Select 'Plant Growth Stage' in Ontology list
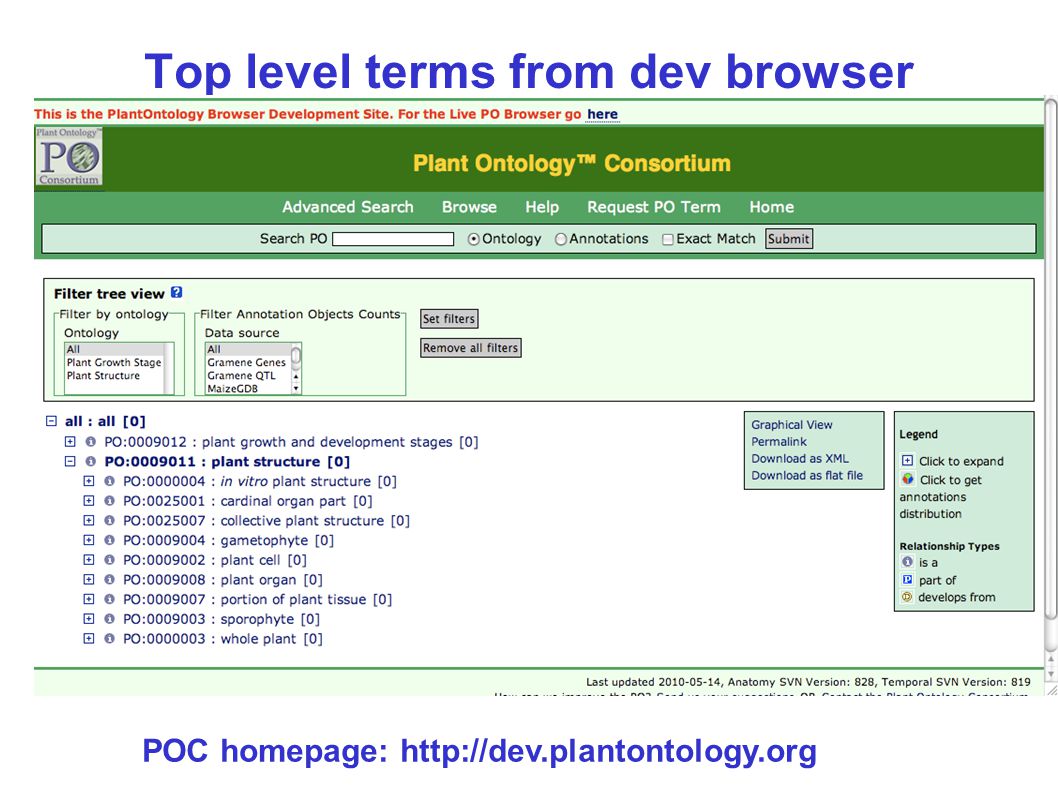 pos(114,362)
